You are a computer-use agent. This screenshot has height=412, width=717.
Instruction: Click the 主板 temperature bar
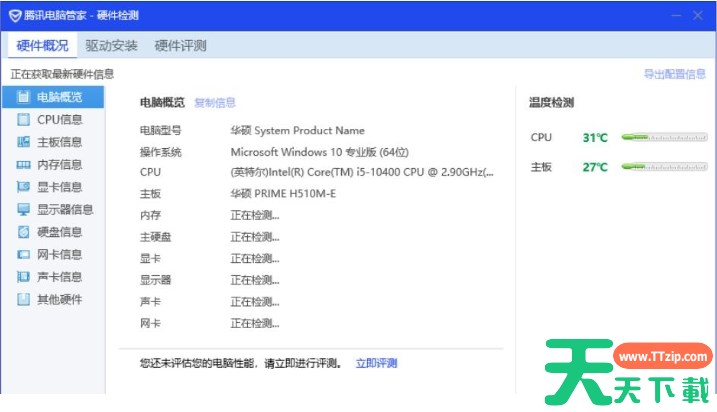click(664, 167)
